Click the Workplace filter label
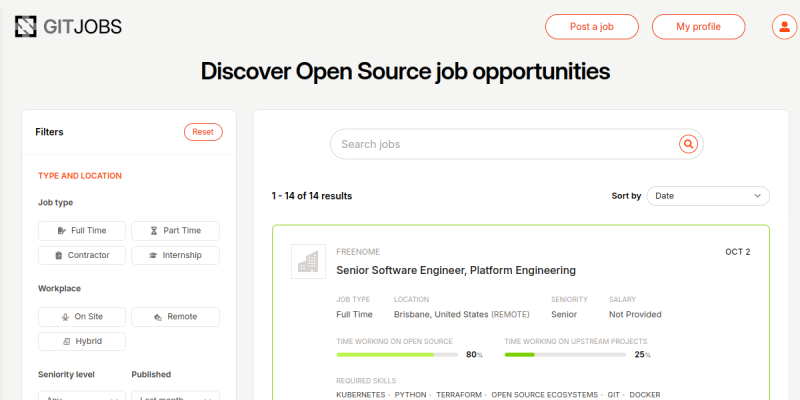800x400 pixels. [x=59, y=289]
